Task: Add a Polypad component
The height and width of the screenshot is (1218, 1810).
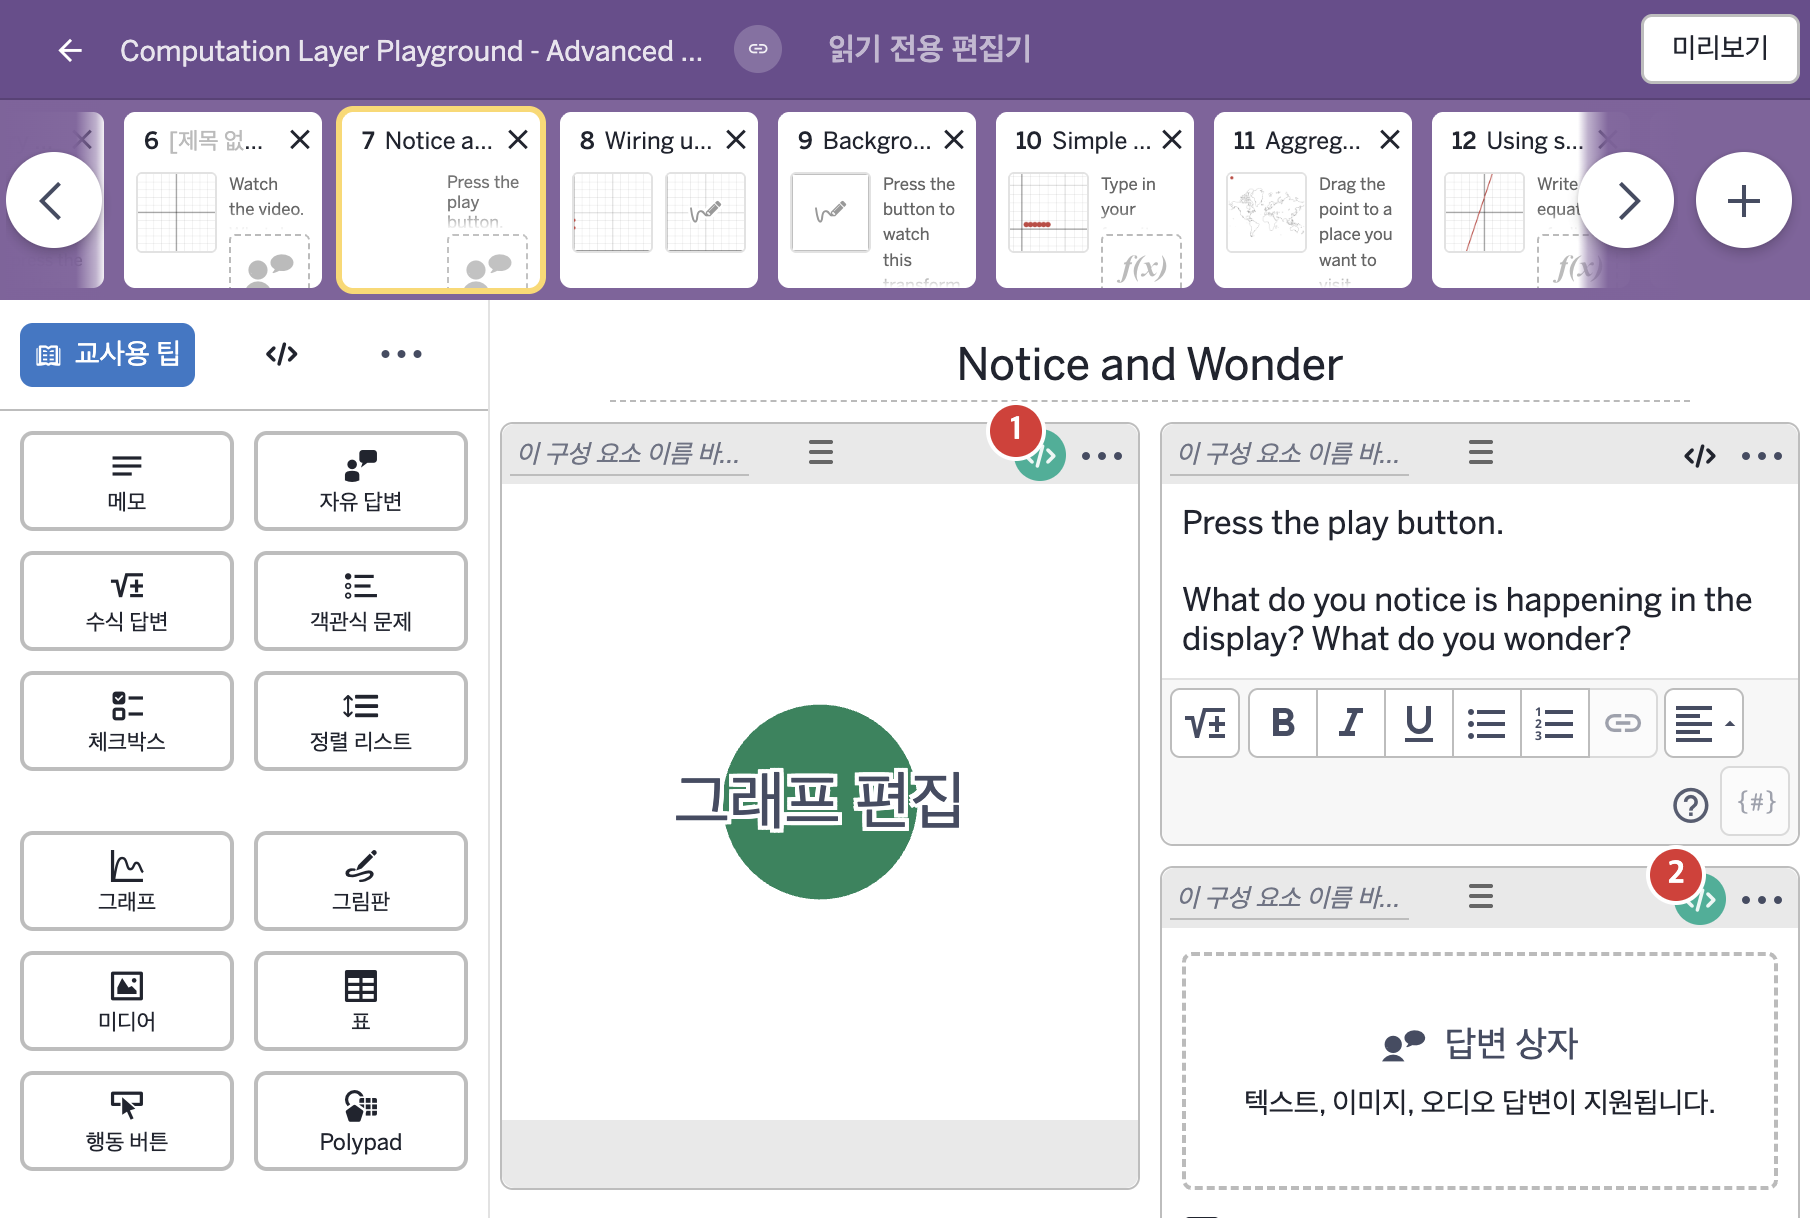Action: click(x=361, y=1121)
